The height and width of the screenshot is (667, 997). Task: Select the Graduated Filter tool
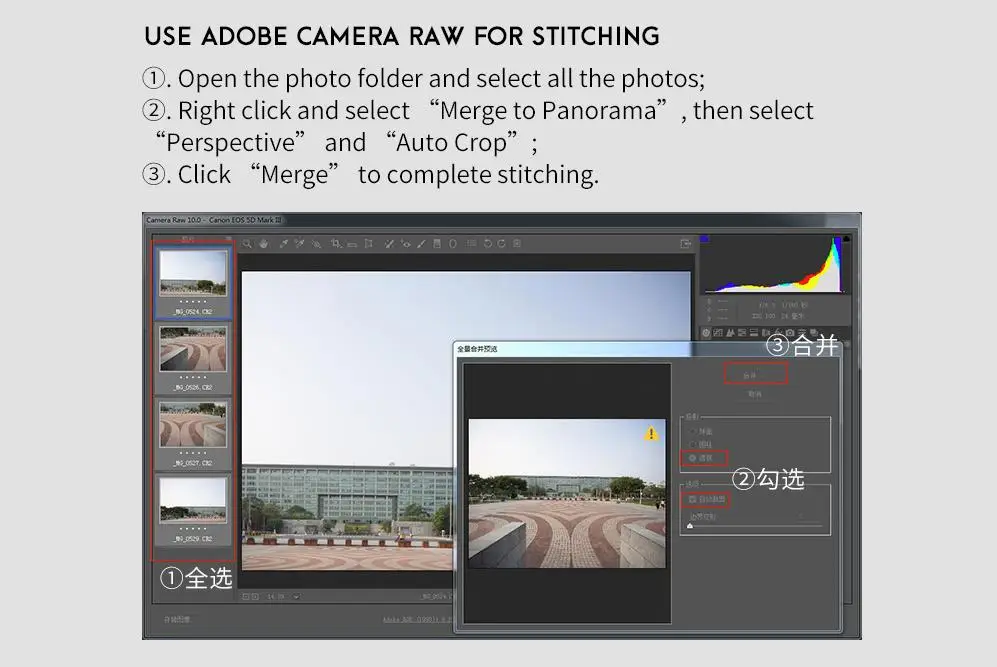(x=437, y=244)
